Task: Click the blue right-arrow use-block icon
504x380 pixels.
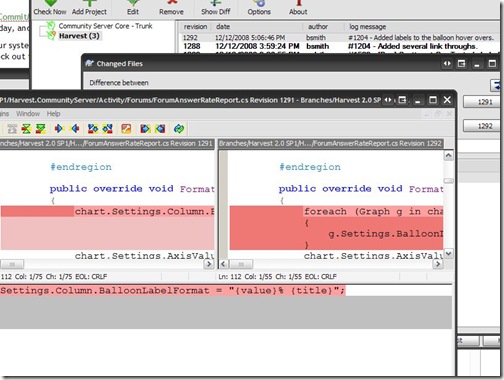Action: coord(59,129)
